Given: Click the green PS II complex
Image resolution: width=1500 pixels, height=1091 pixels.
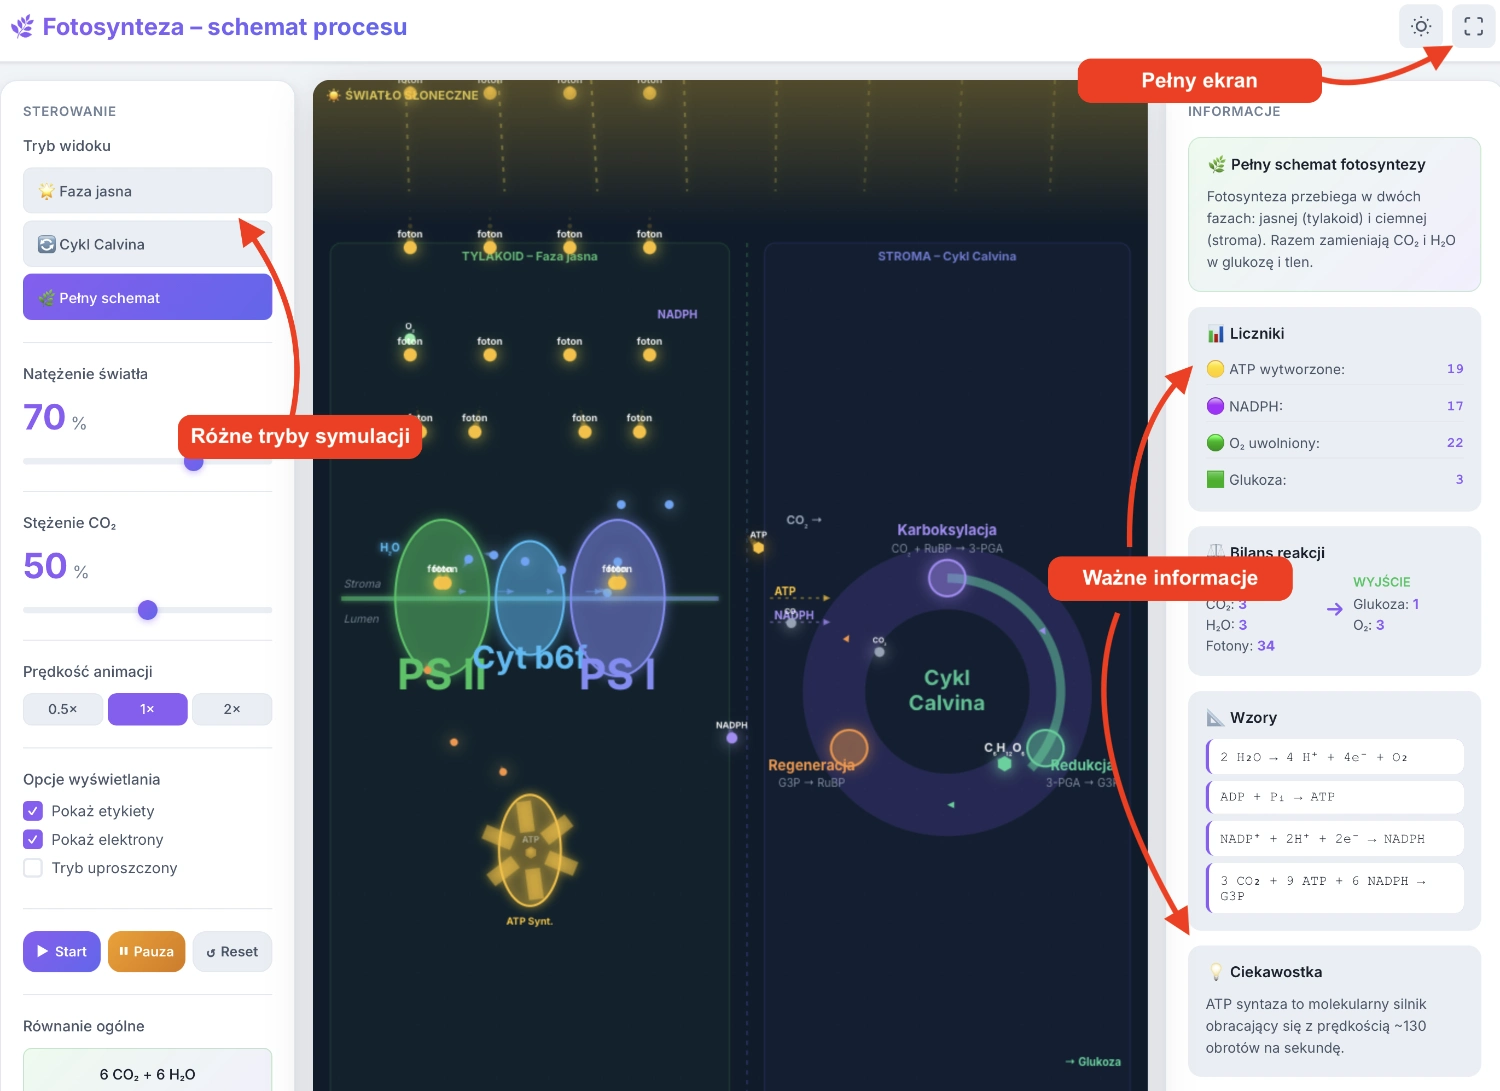Looking at the screenshot, I should [441, 600].
